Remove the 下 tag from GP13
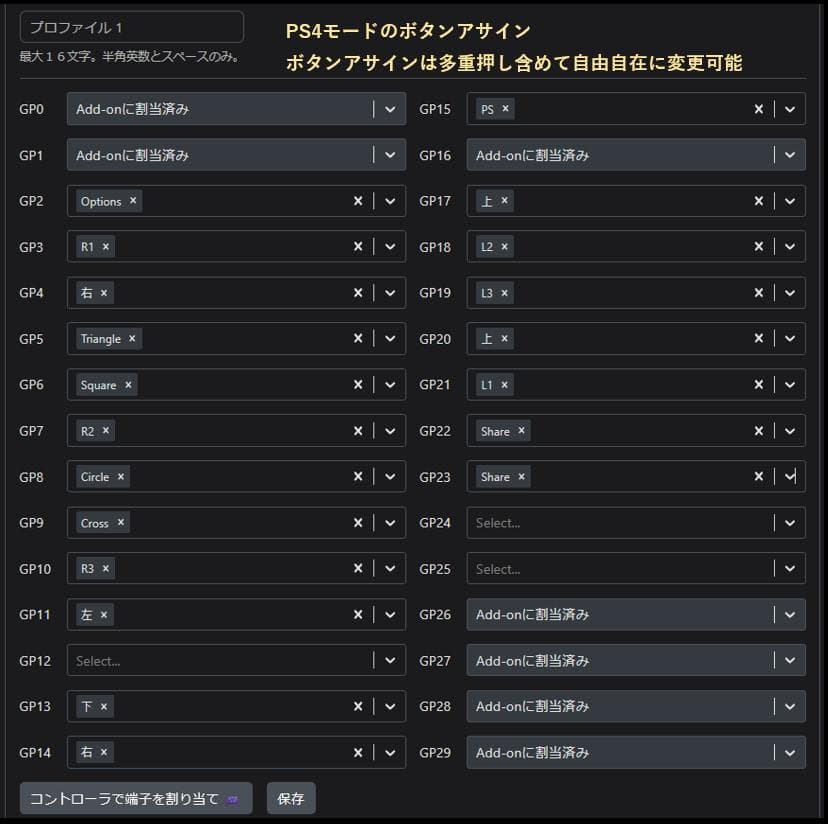Screen dimensions: 828x824 [104, 707]
